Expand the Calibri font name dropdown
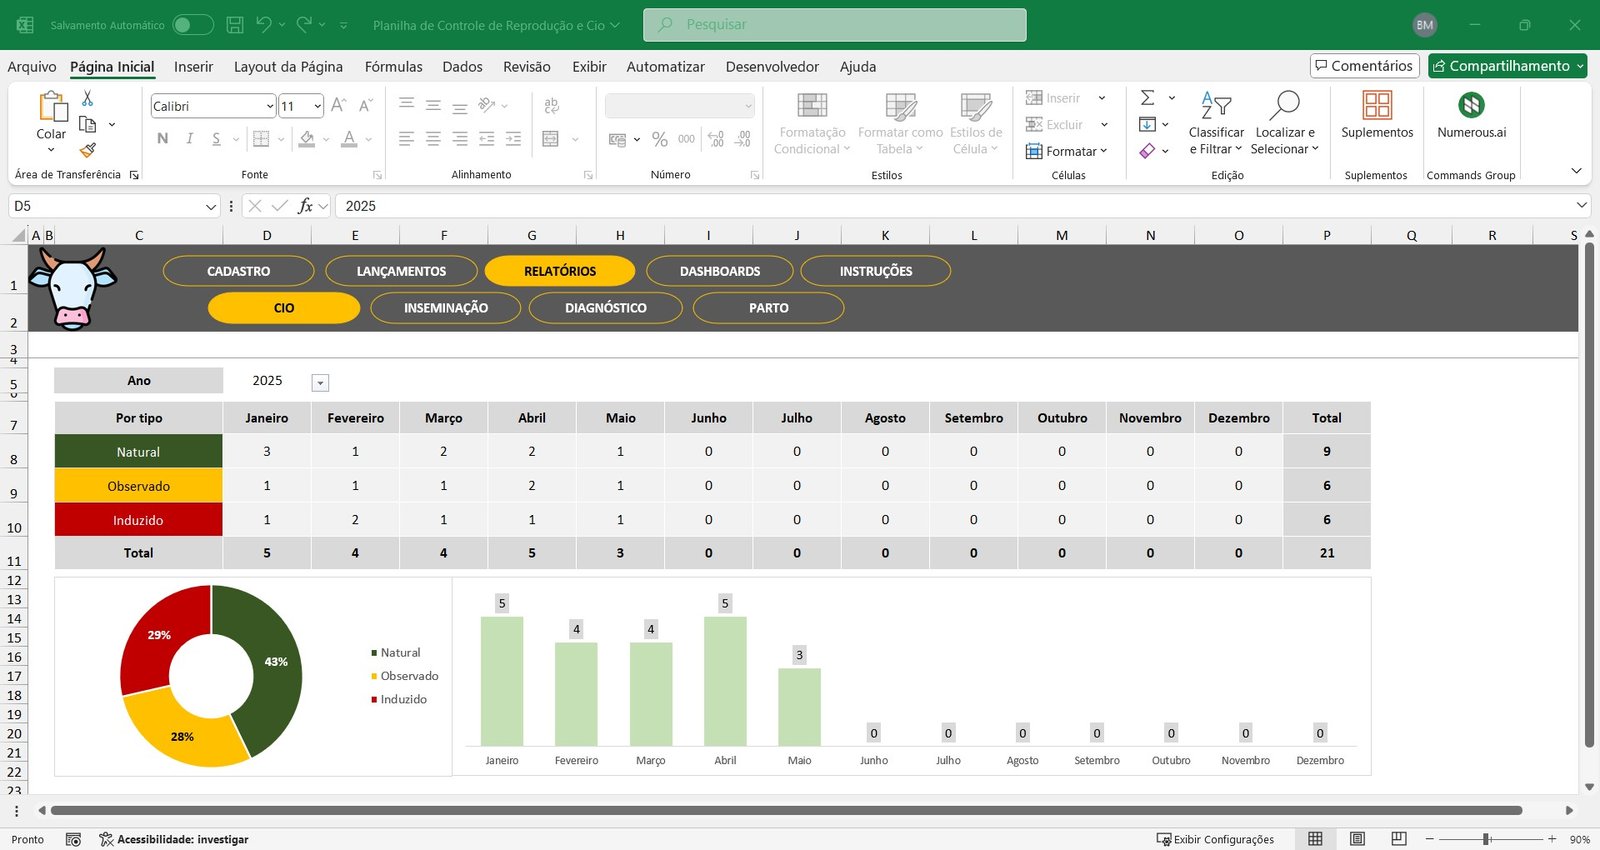1600x850 pixels. click(x=270, y=106)
